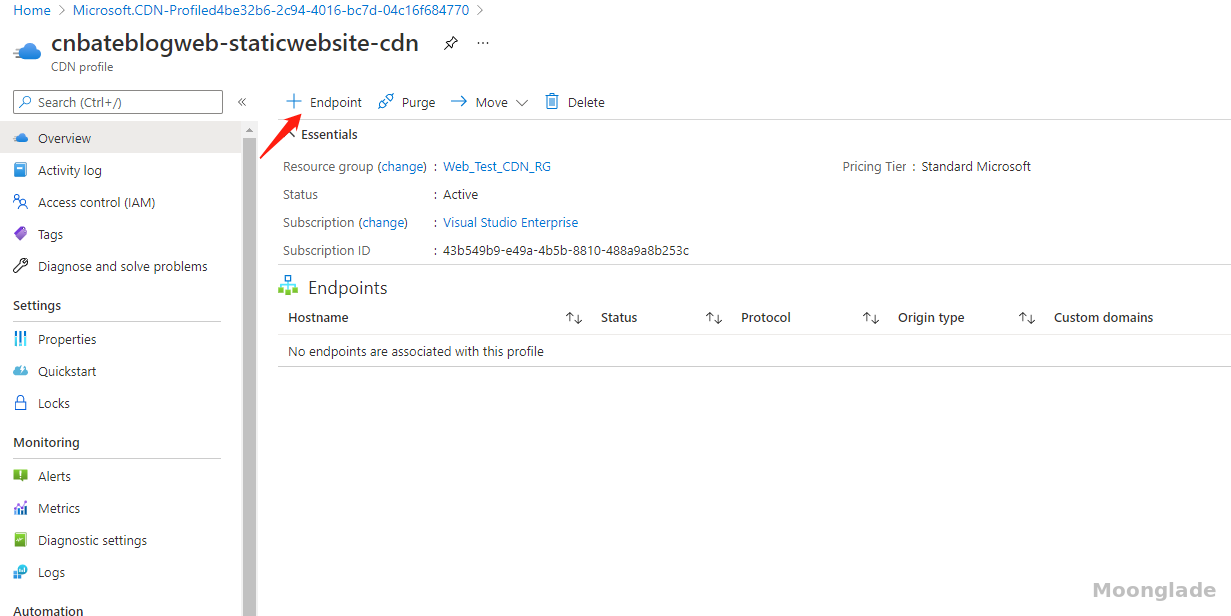Sort endpoints by Protocol arrows
The height and width of the screenshot is (616, 1231).
pyautogui.click(x=871, y=318)
